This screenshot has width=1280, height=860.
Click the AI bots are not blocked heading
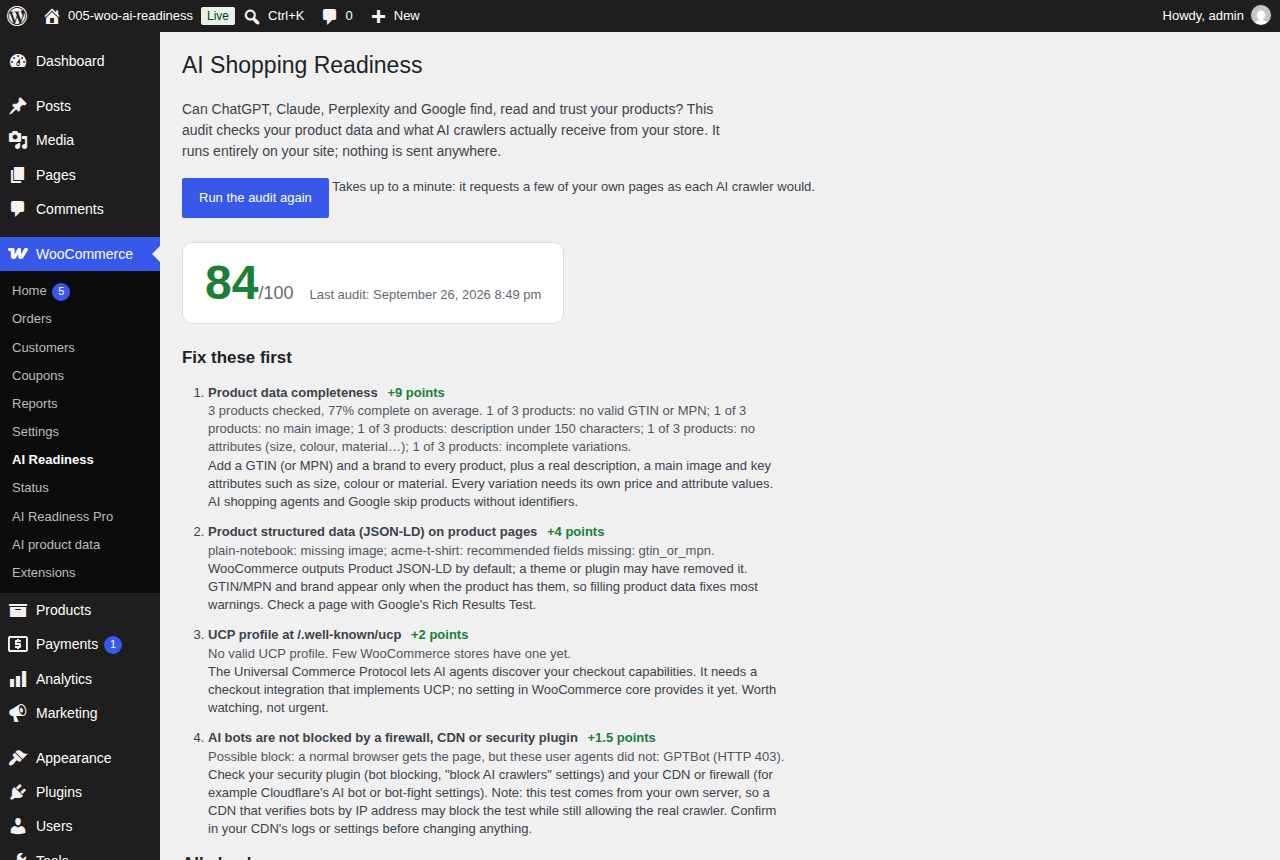pos(393,738)
